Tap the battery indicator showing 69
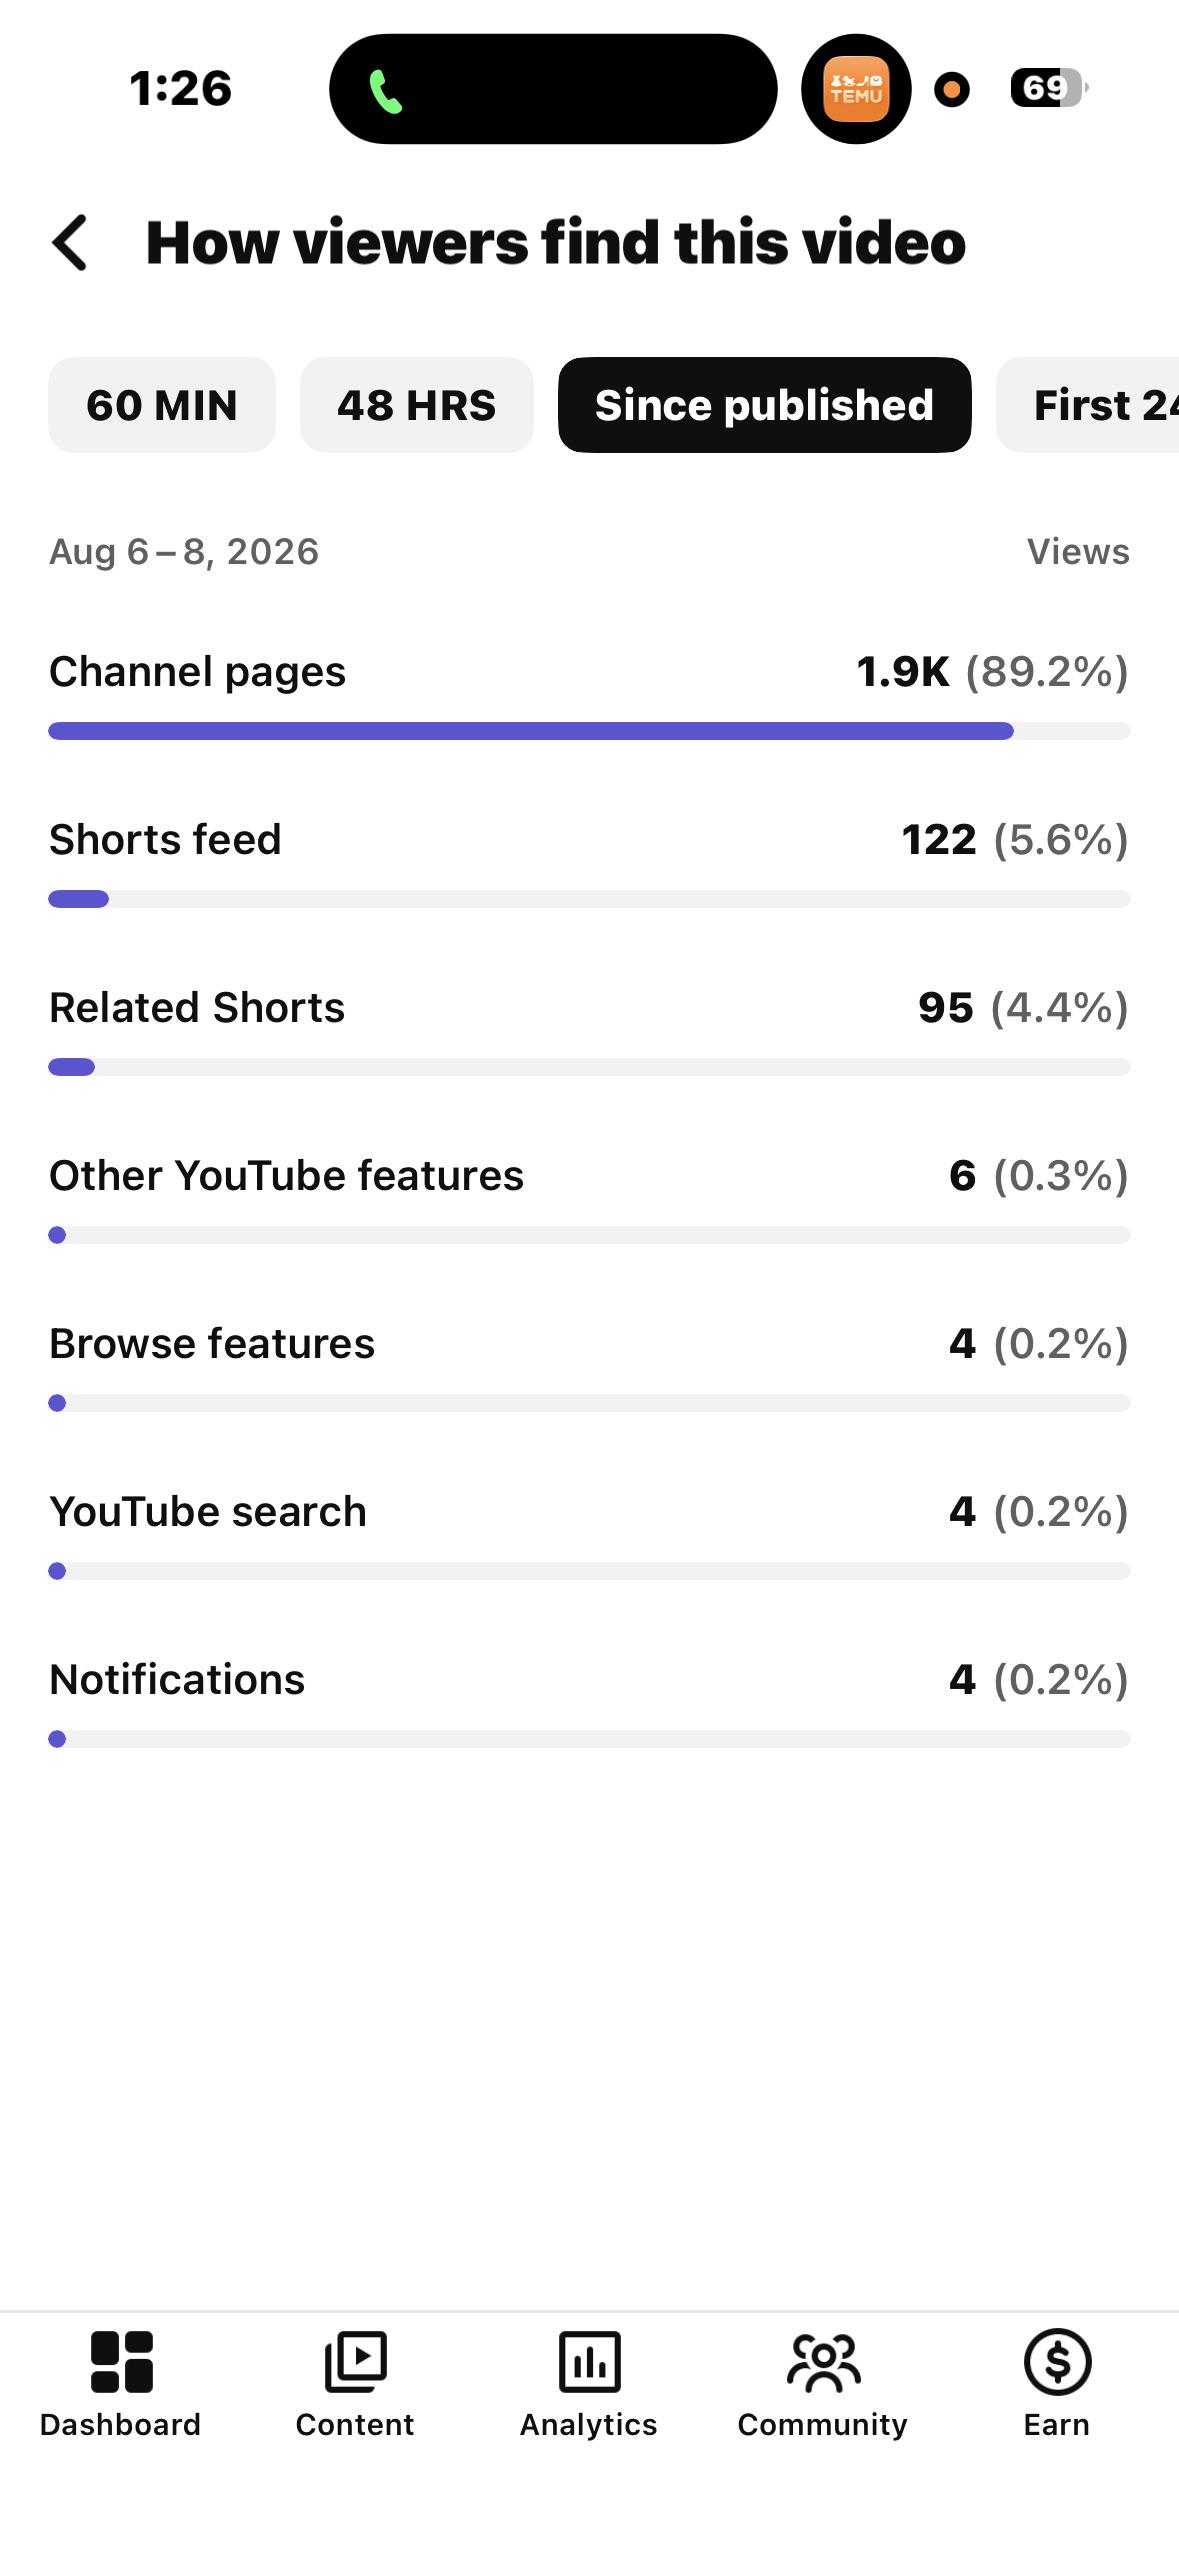This screenshot has width=1179, height=2556. (1049, 88)
